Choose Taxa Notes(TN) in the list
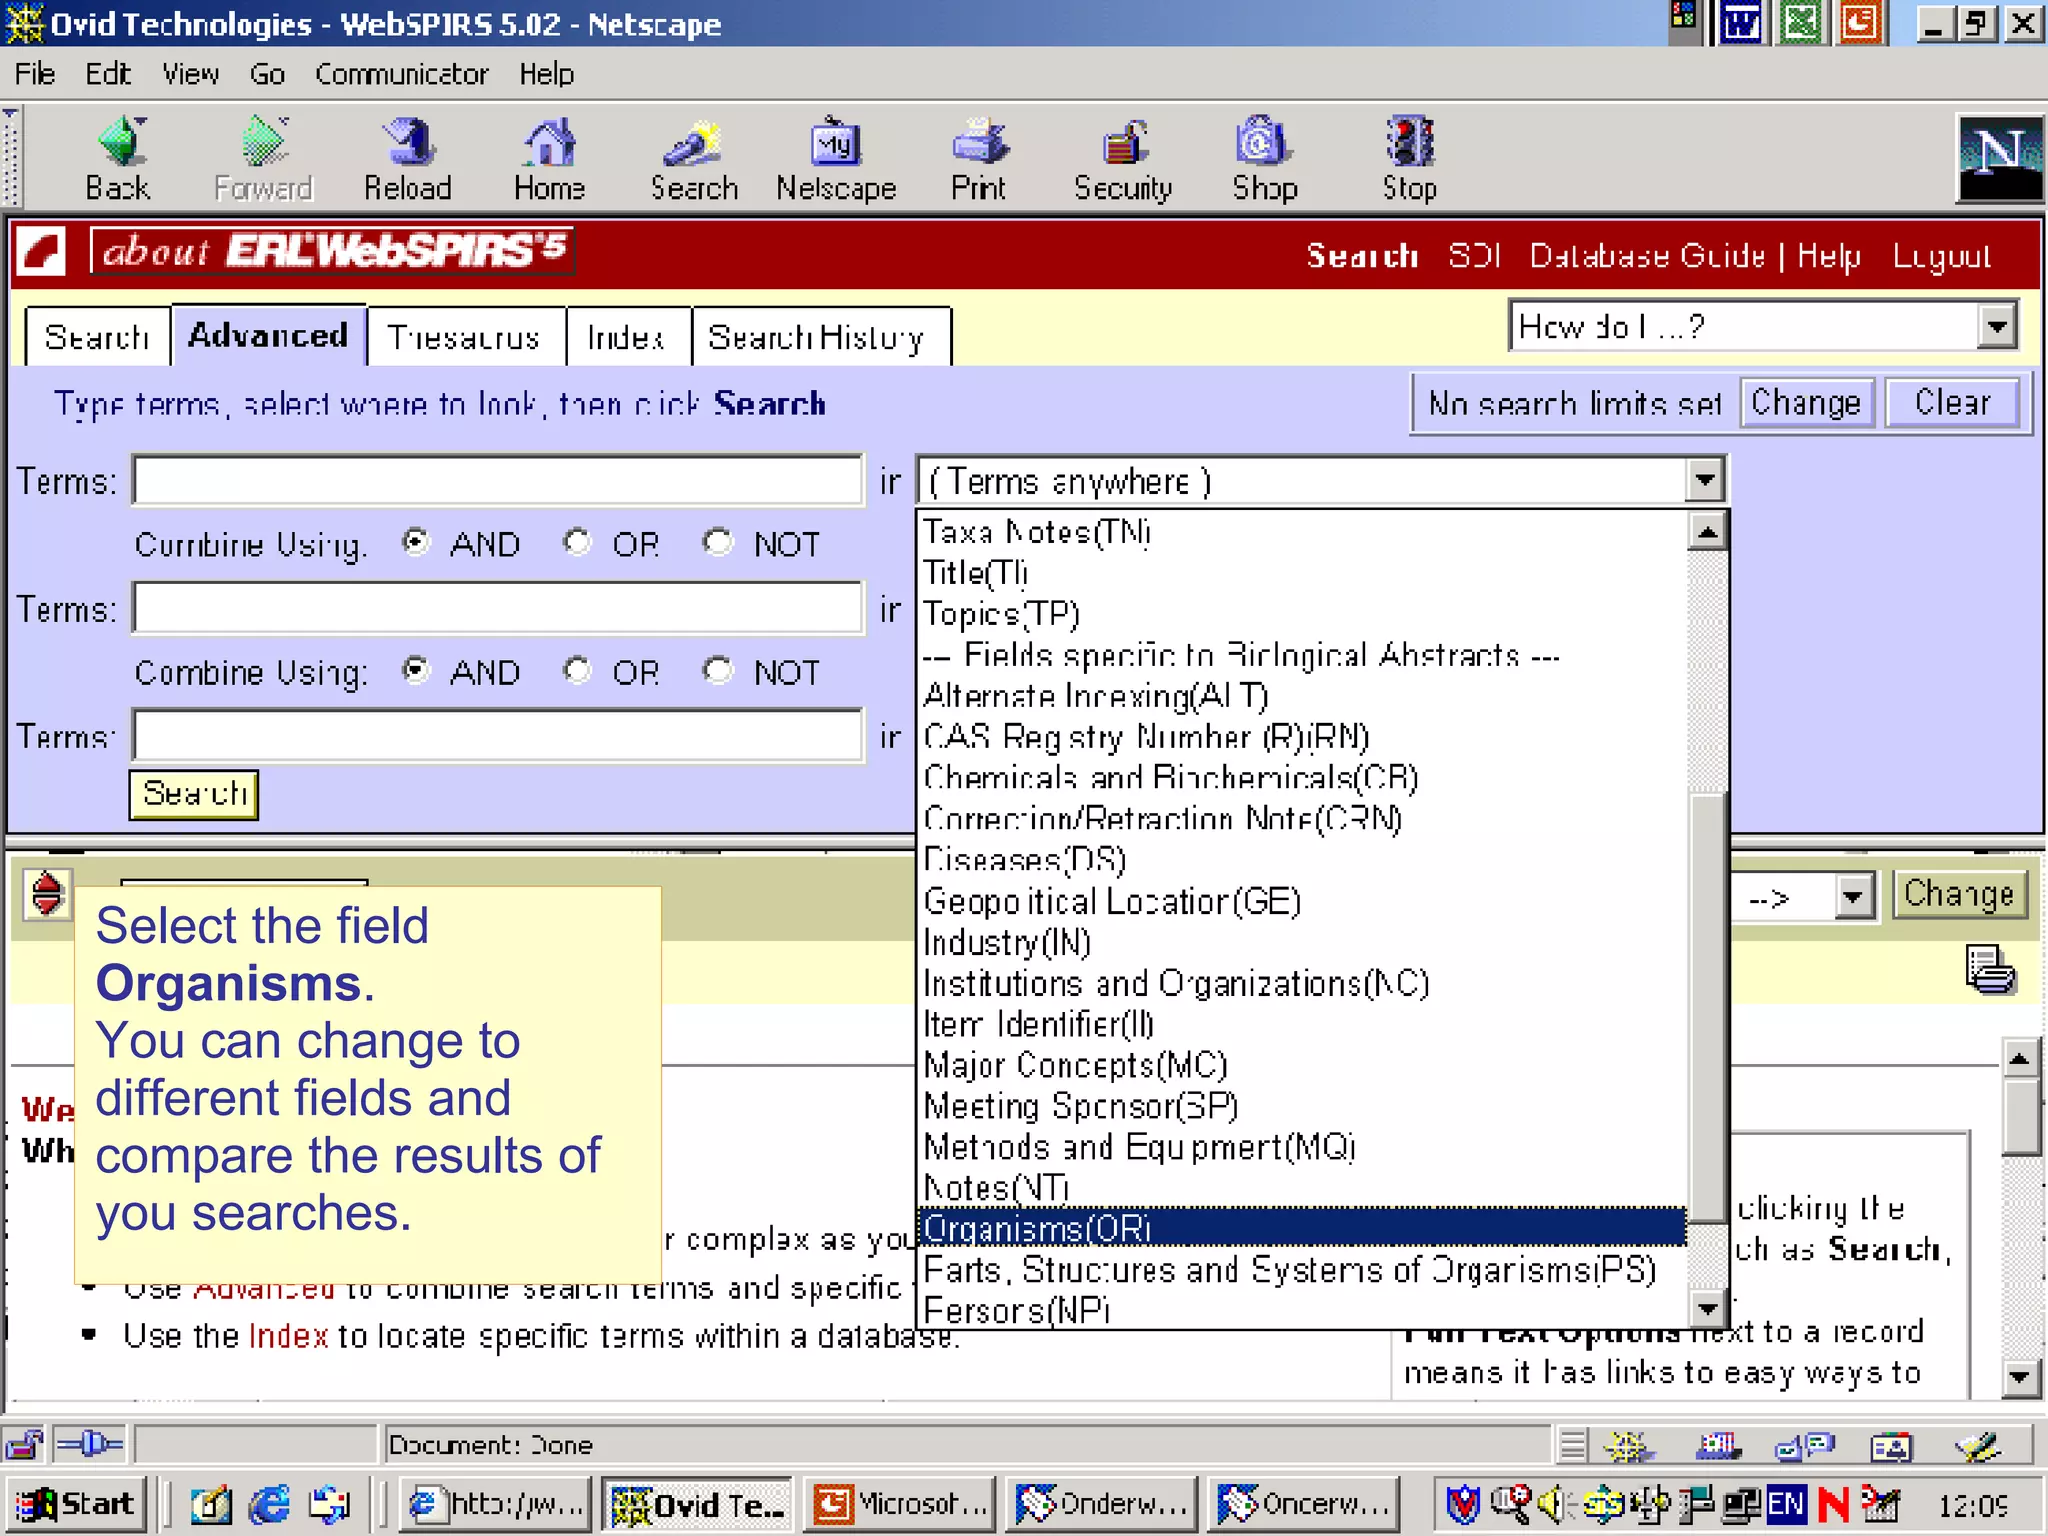2048x1536 pixels. [1301, 532]
